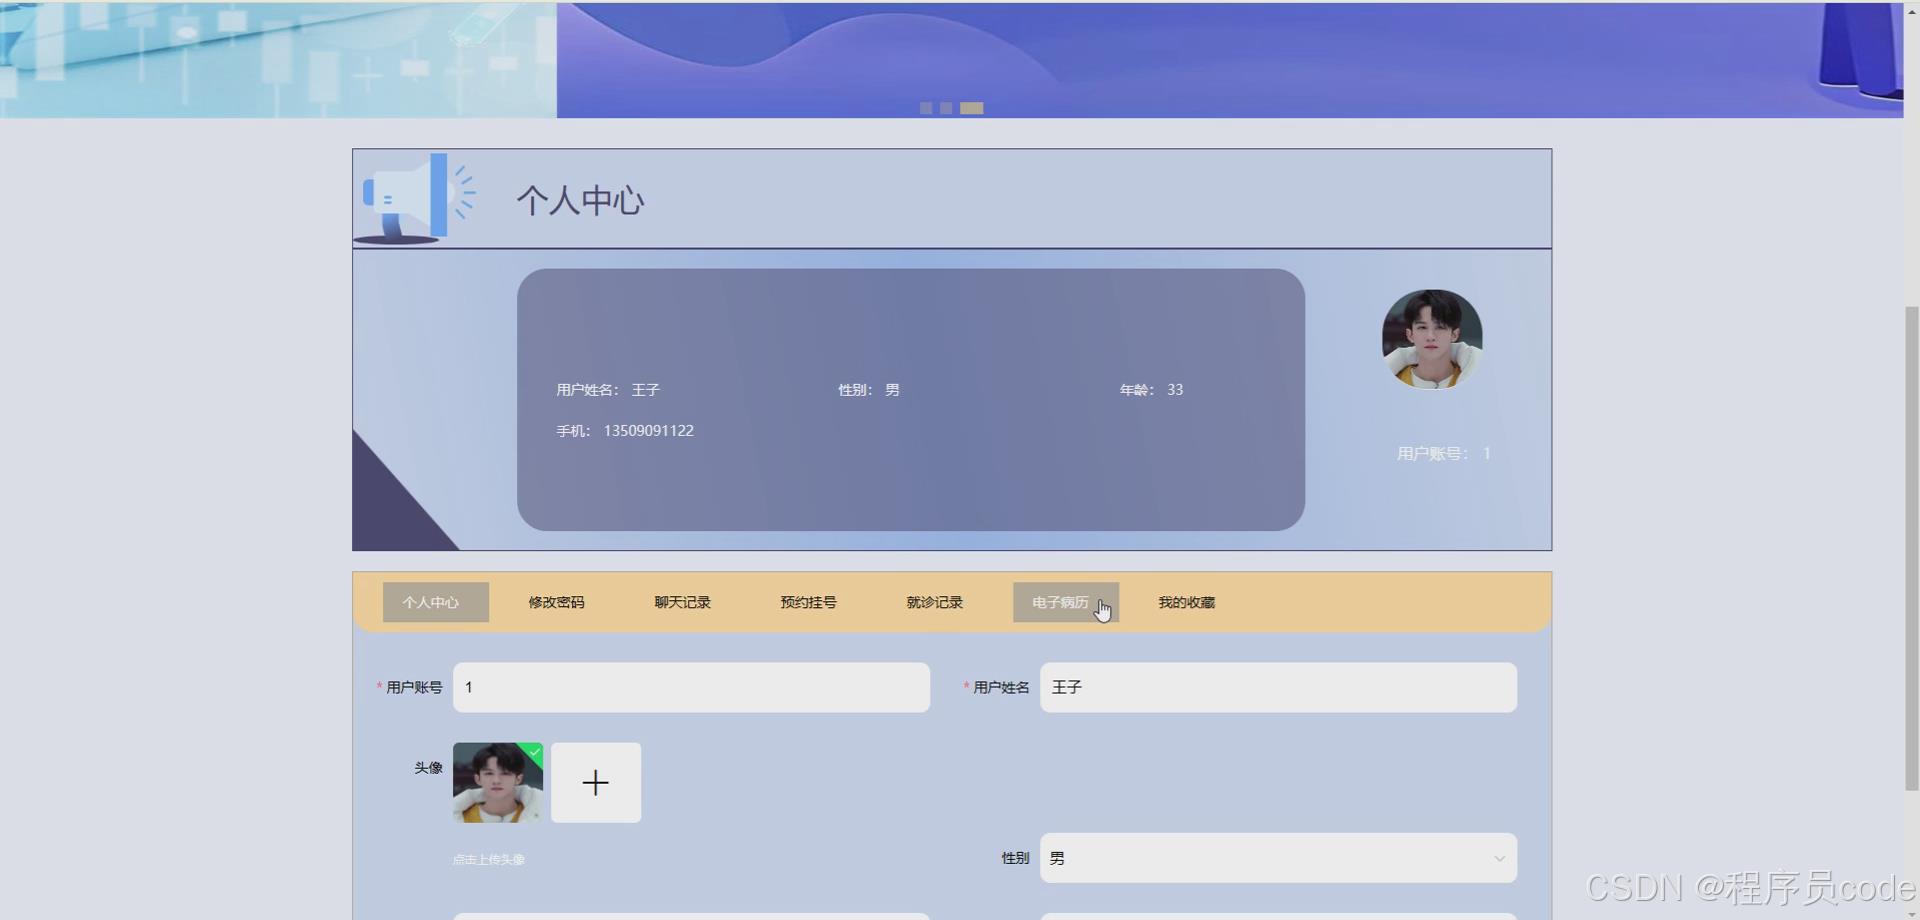This screenshot has height=920, width=1920.
Task: Click the uploaded avatar thumbnail in 头像 field
Action: point(497,783)
